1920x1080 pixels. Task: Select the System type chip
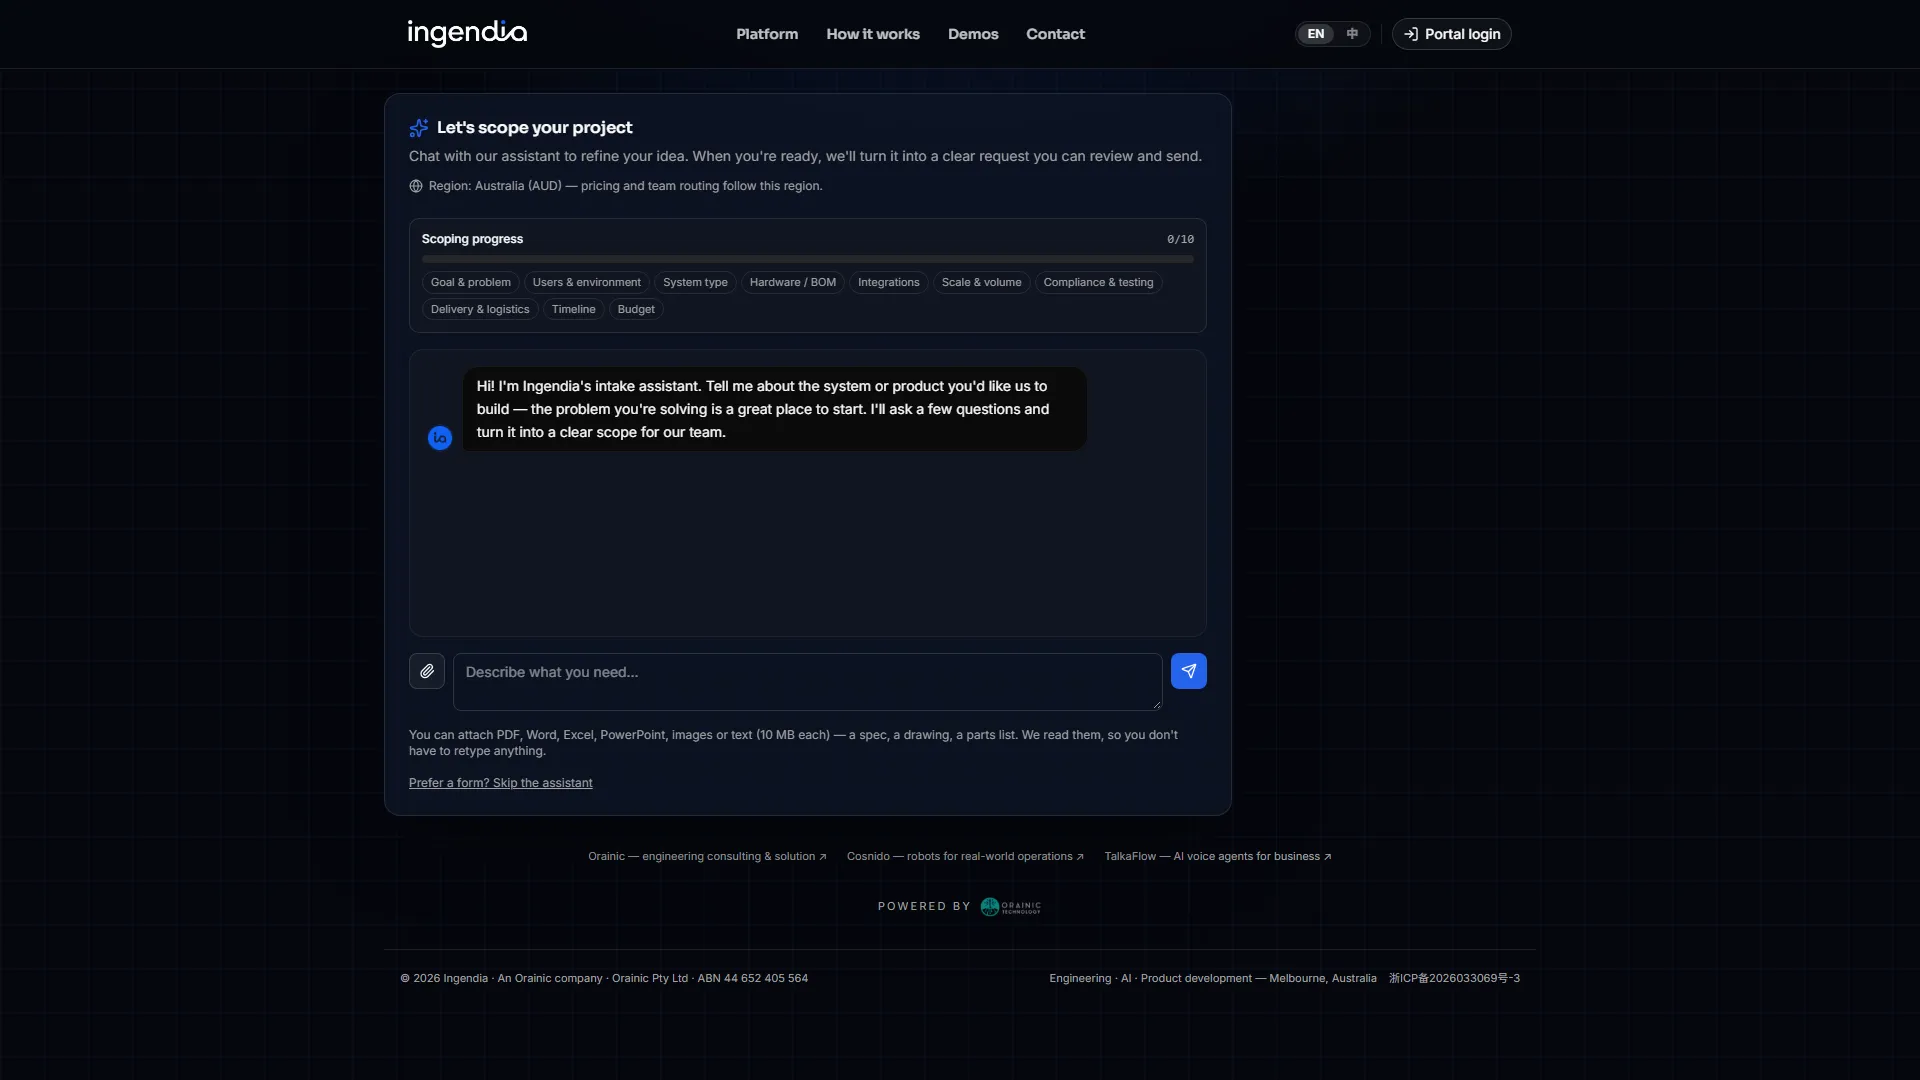coord(695,283)
